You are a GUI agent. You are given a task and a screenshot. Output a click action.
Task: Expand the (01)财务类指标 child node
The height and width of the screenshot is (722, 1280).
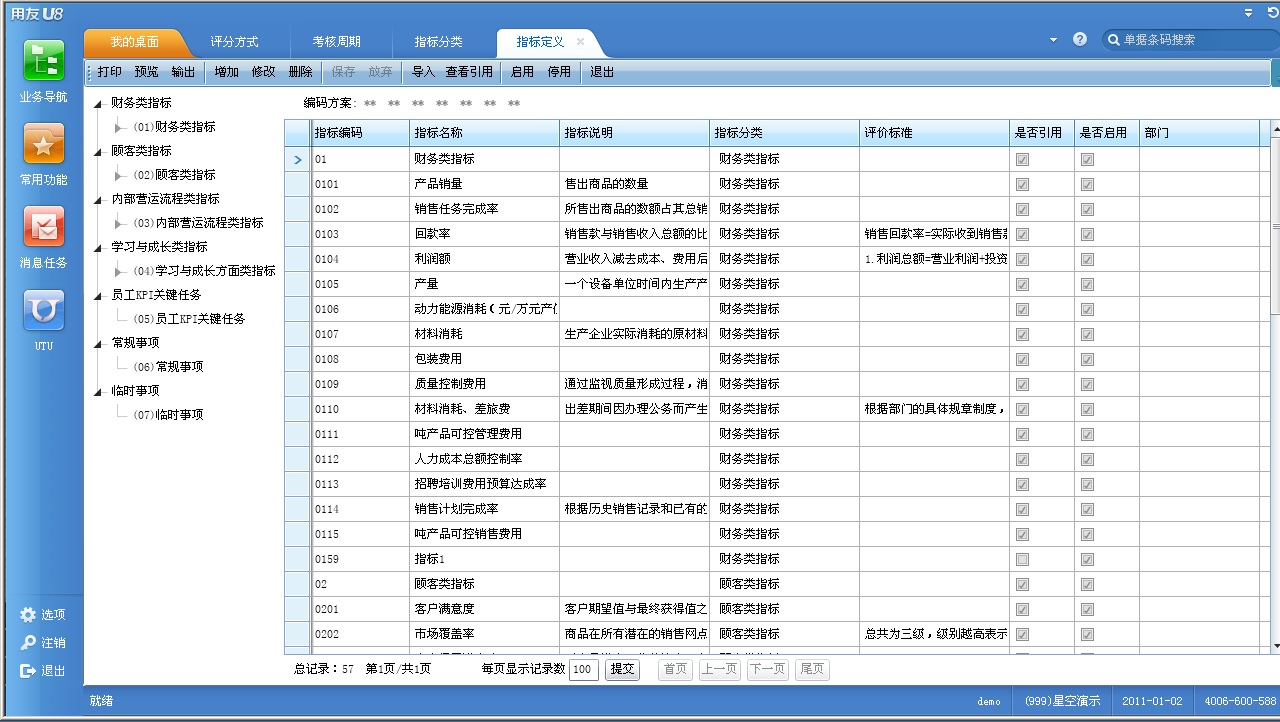click(120, 127)
